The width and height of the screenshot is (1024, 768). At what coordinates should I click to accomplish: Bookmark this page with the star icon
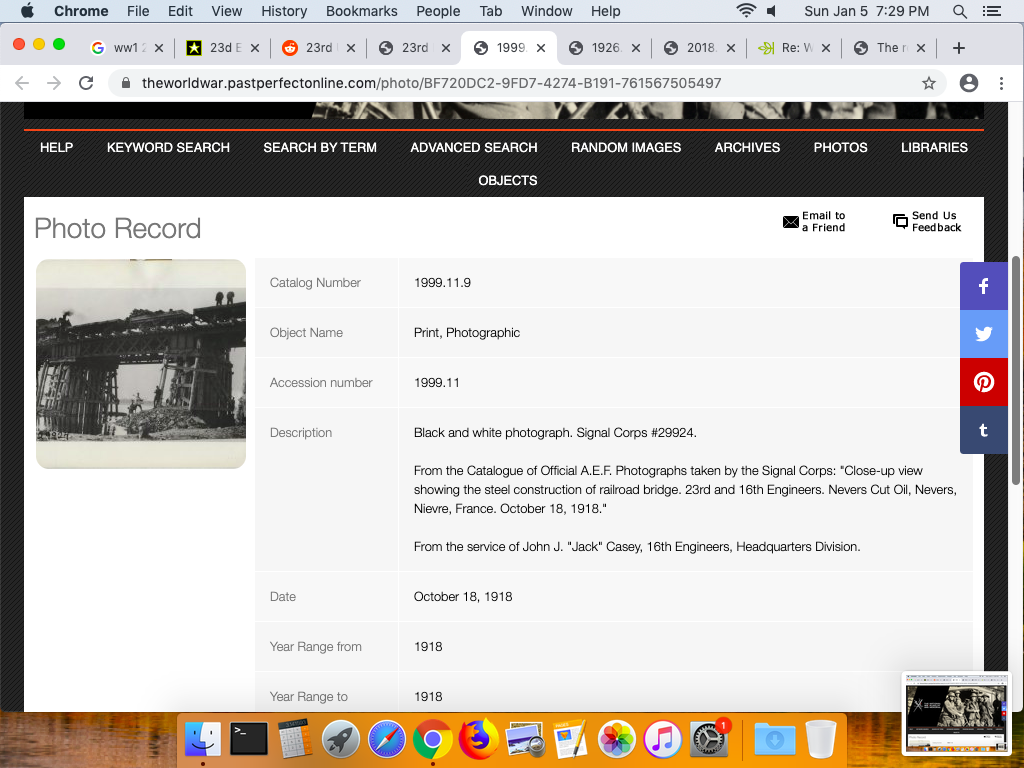(x=929, y=83)
